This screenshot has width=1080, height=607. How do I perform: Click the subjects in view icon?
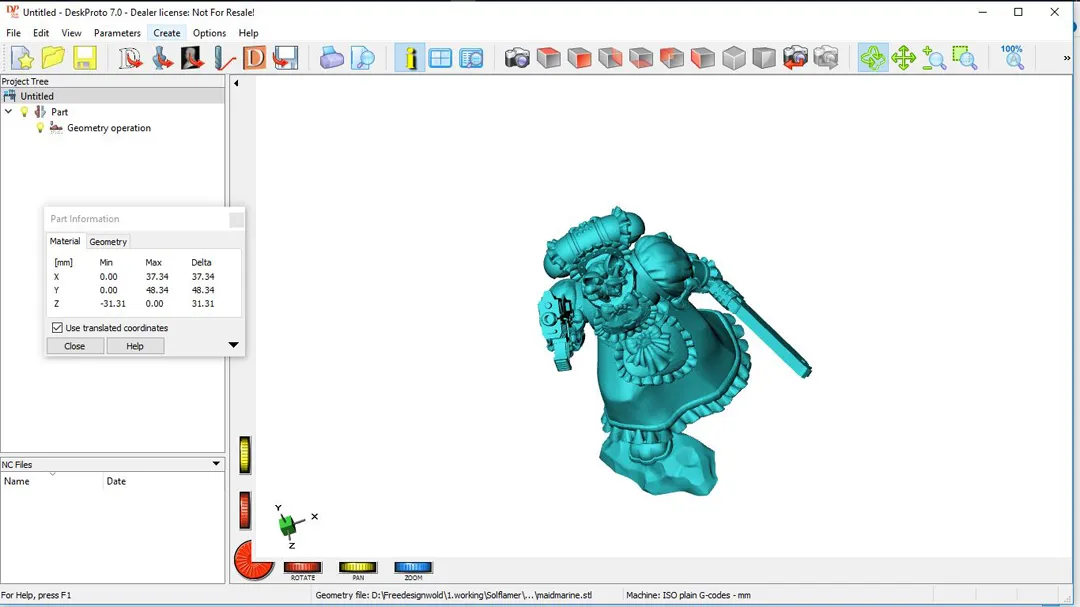click(471, 58)
